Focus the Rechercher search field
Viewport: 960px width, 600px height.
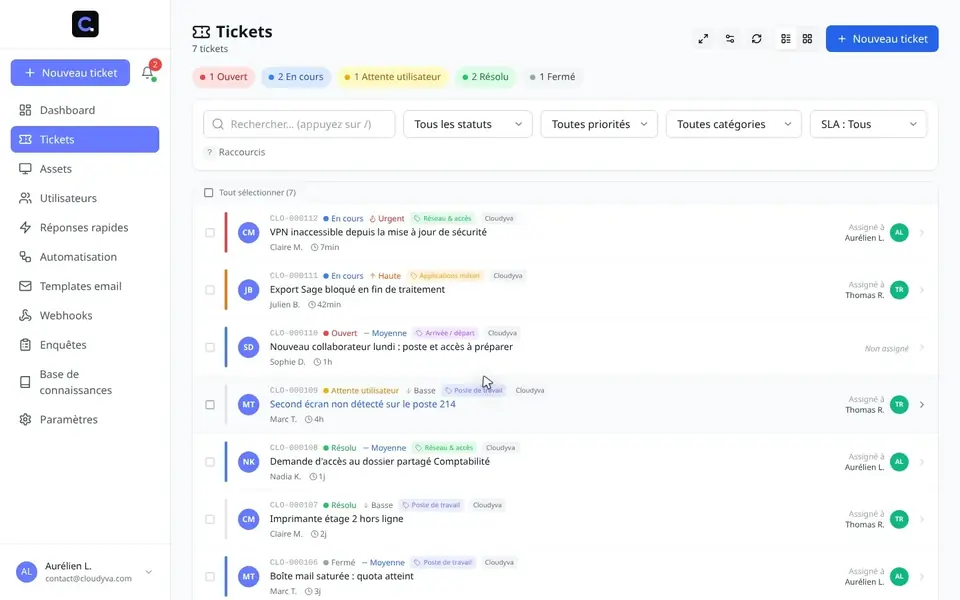(x=299, y=124)
